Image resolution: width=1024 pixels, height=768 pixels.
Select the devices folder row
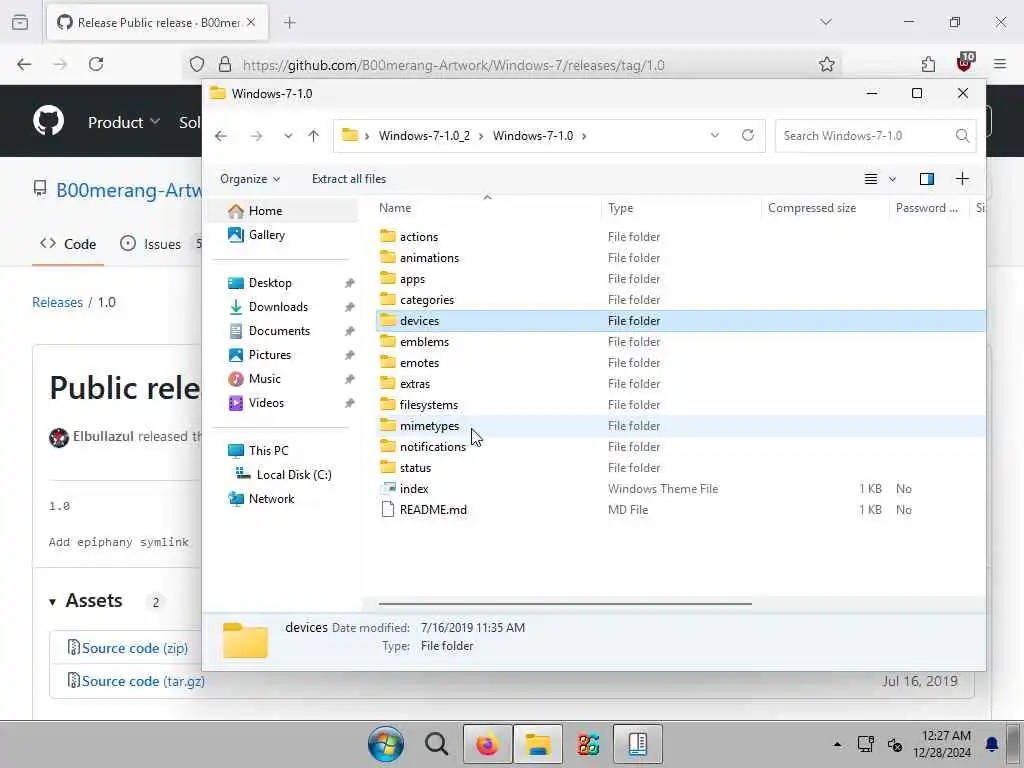point(680,321)
